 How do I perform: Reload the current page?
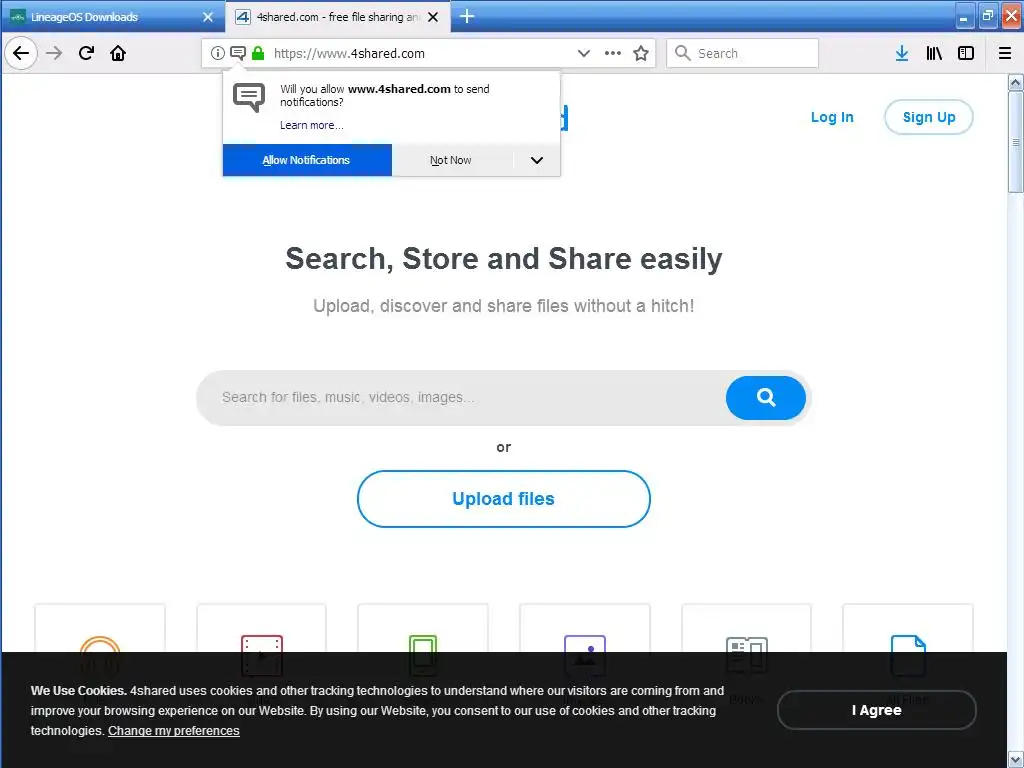click(x=86, y=54)
